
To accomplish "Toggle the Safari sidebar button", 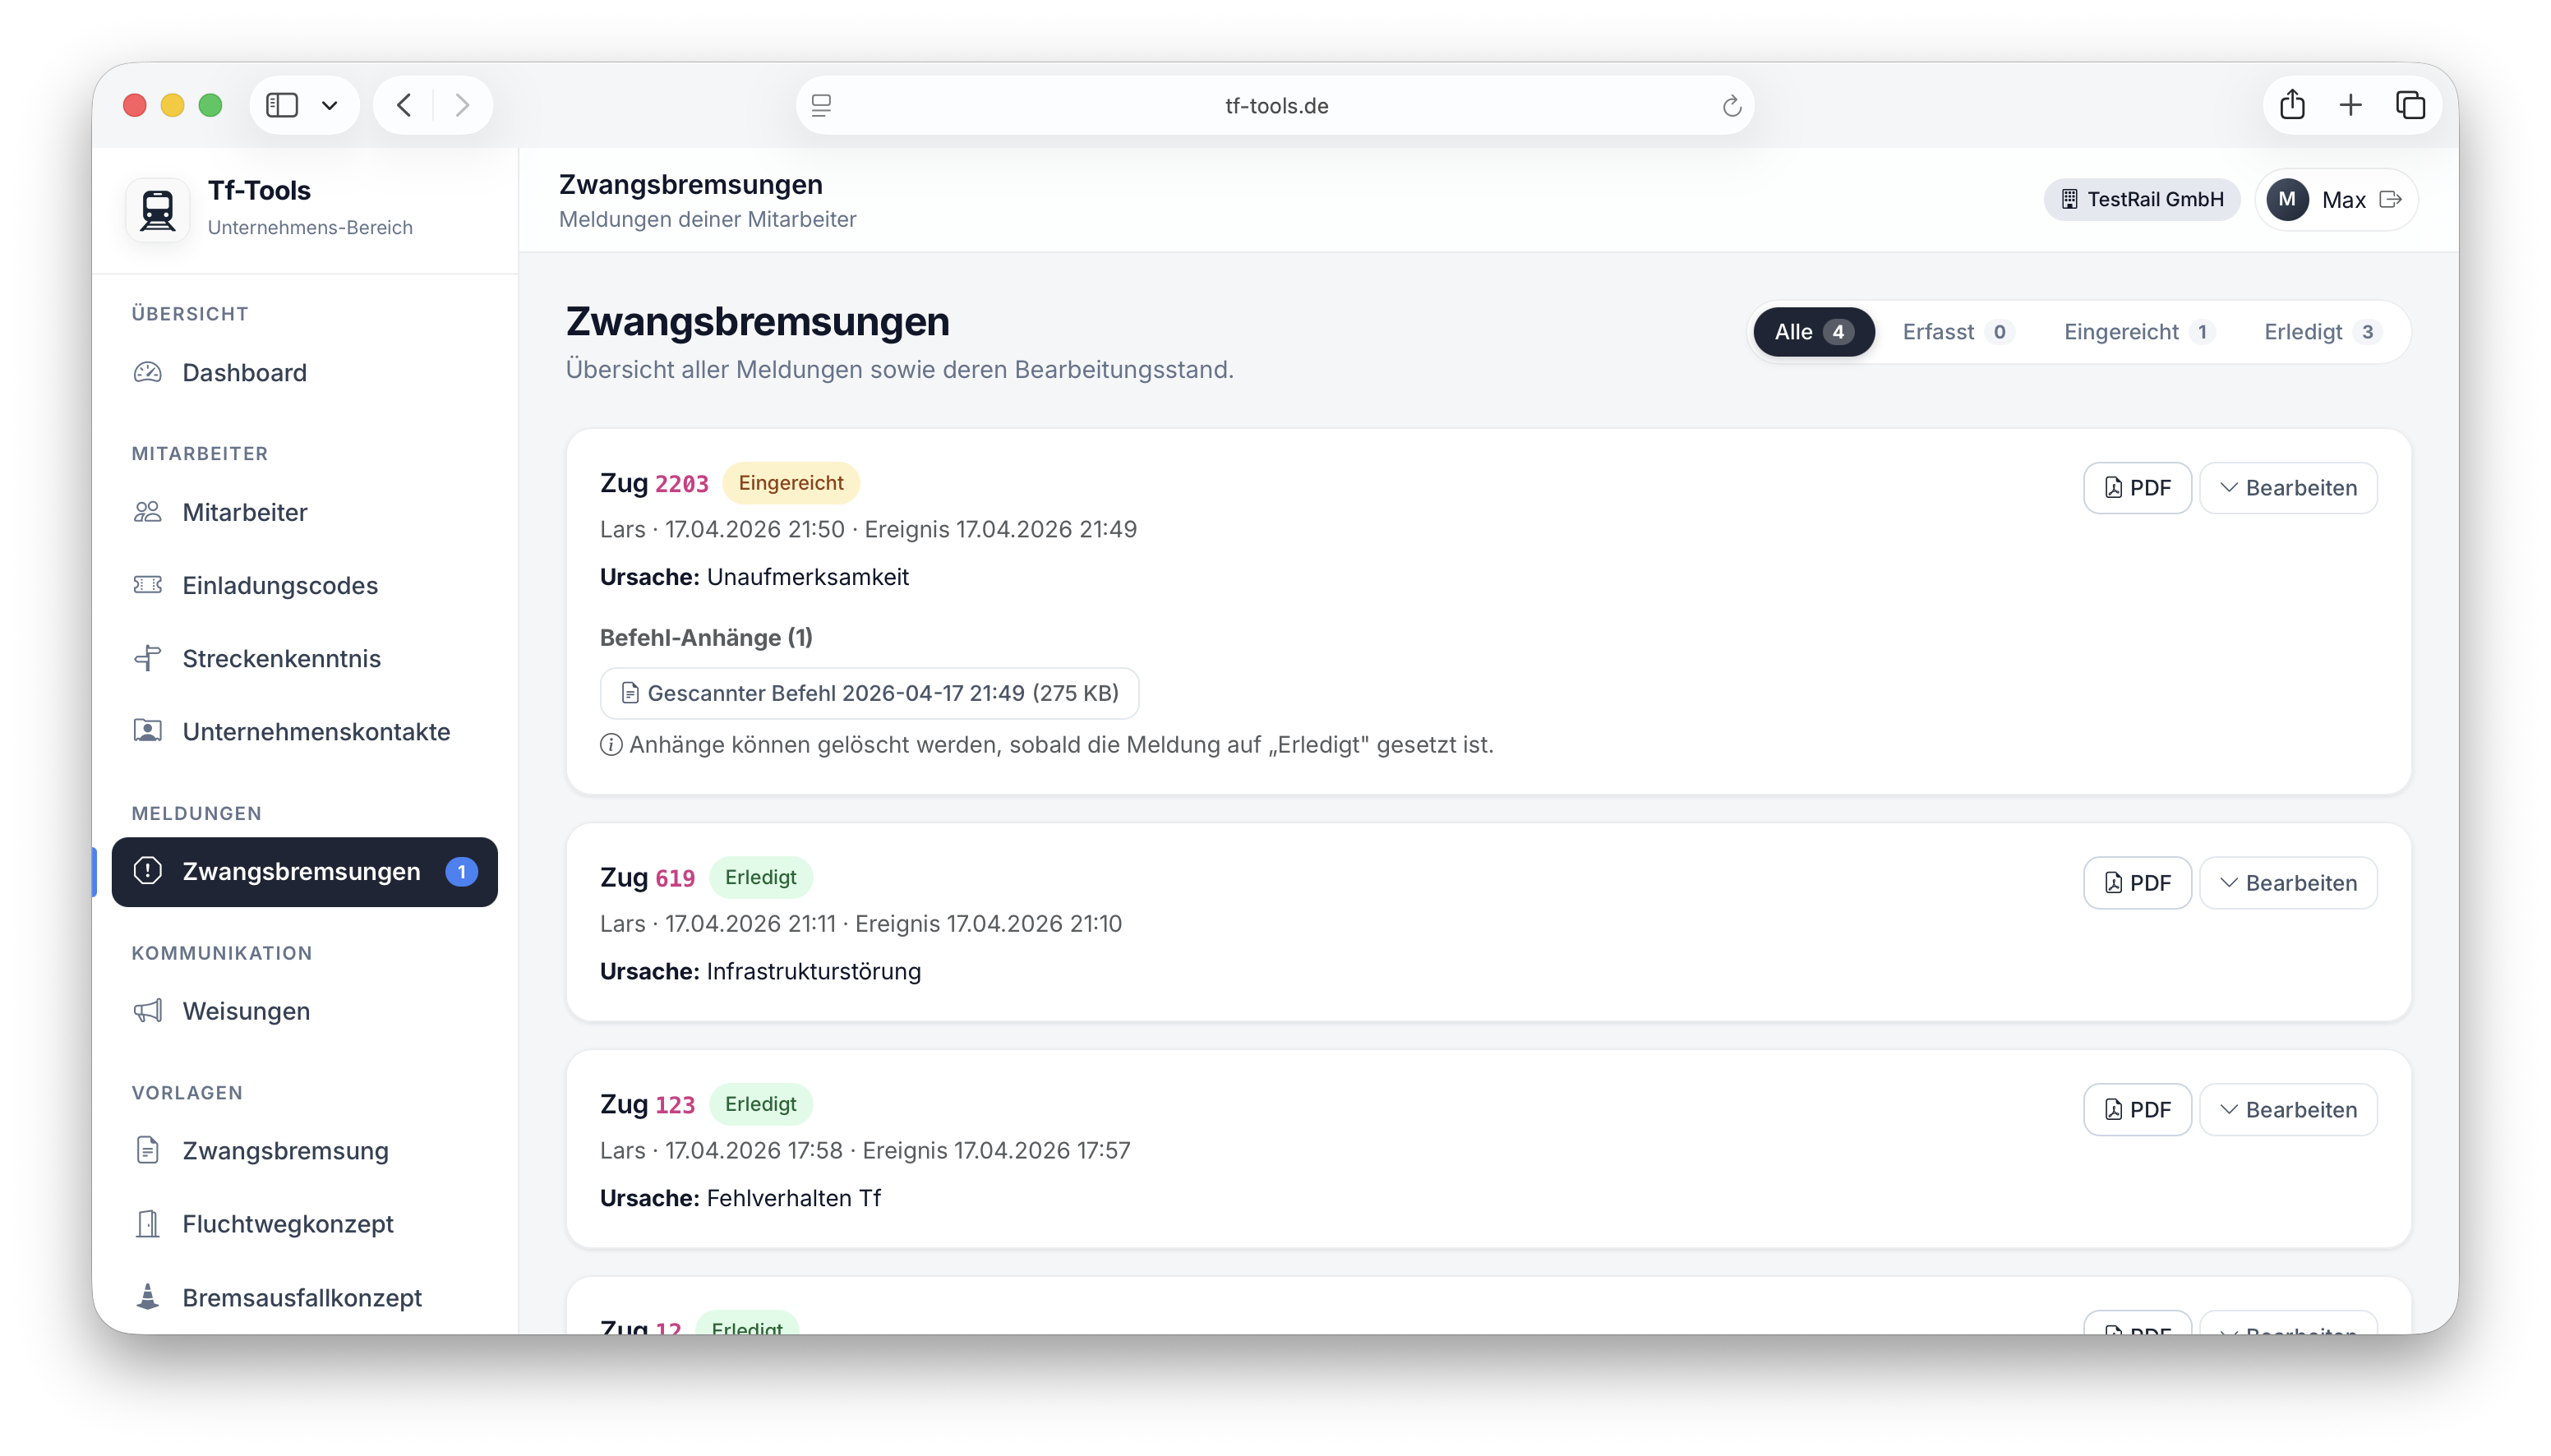I will [282, 105].
